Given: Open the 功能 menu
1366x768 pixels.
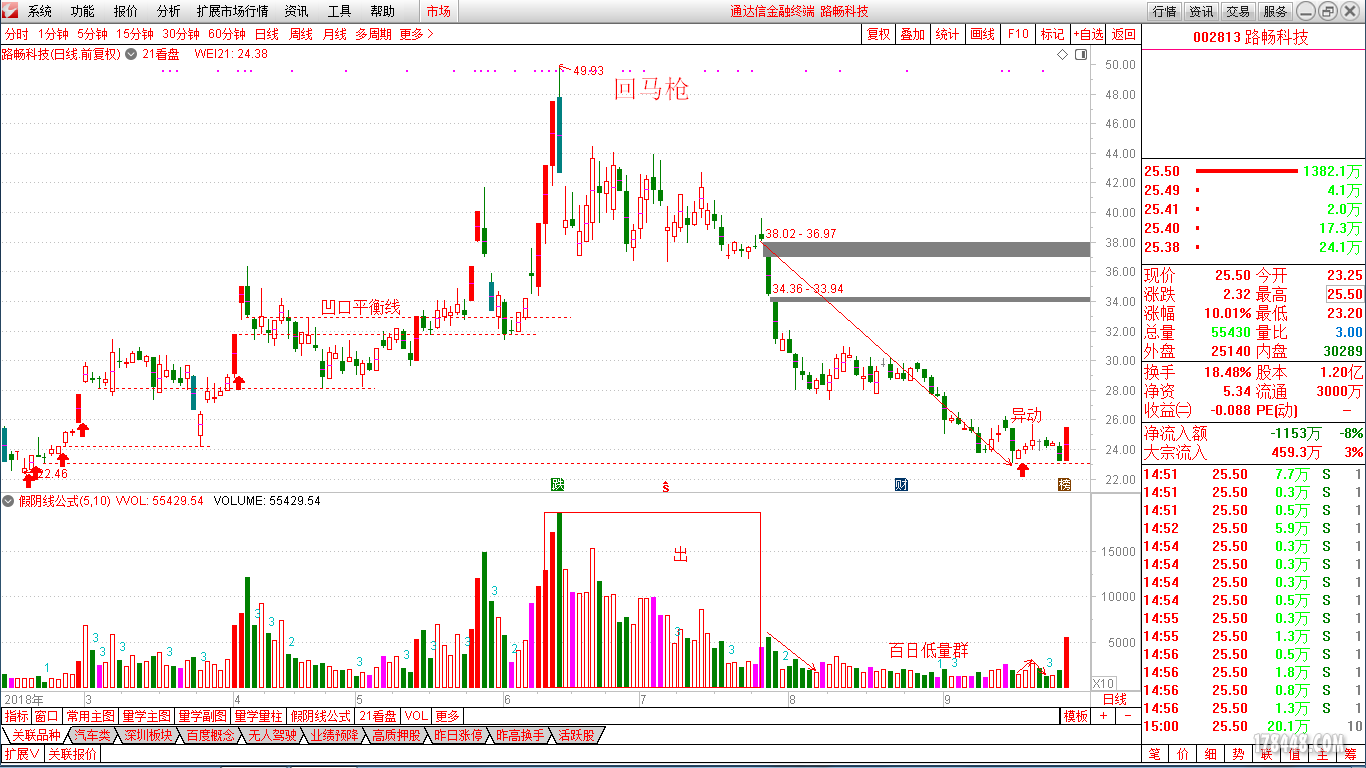Looking at the screenshot, I should (x=83, y=11).
